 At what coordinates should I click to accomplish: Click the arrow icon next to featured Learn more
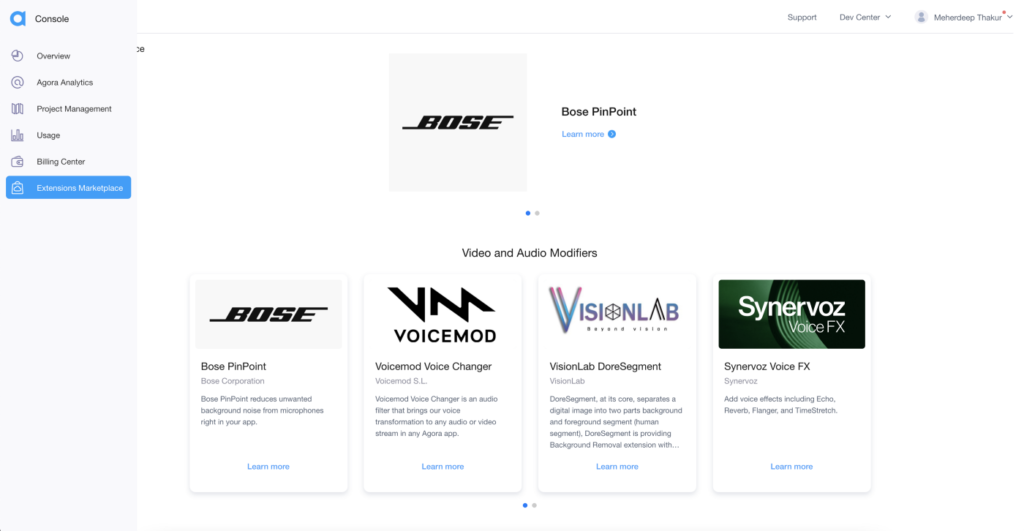[x=612, y=134]
